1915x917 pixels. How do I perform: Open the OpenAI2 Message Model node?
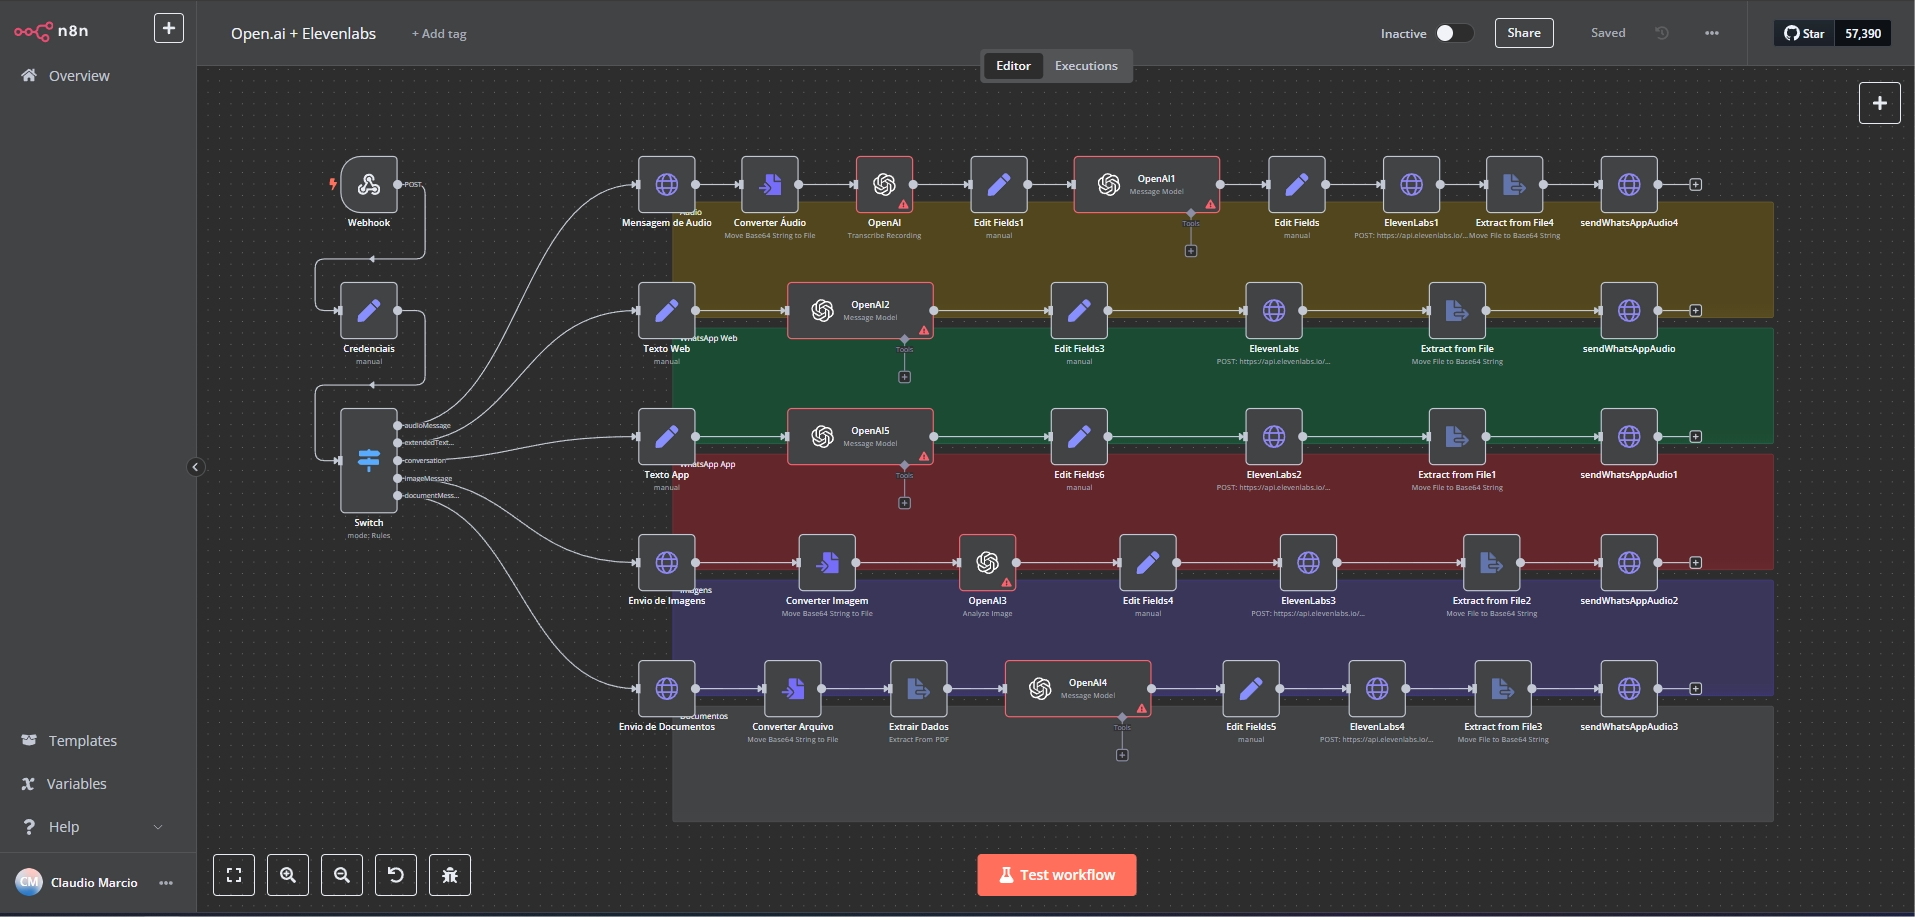point(860,310)
